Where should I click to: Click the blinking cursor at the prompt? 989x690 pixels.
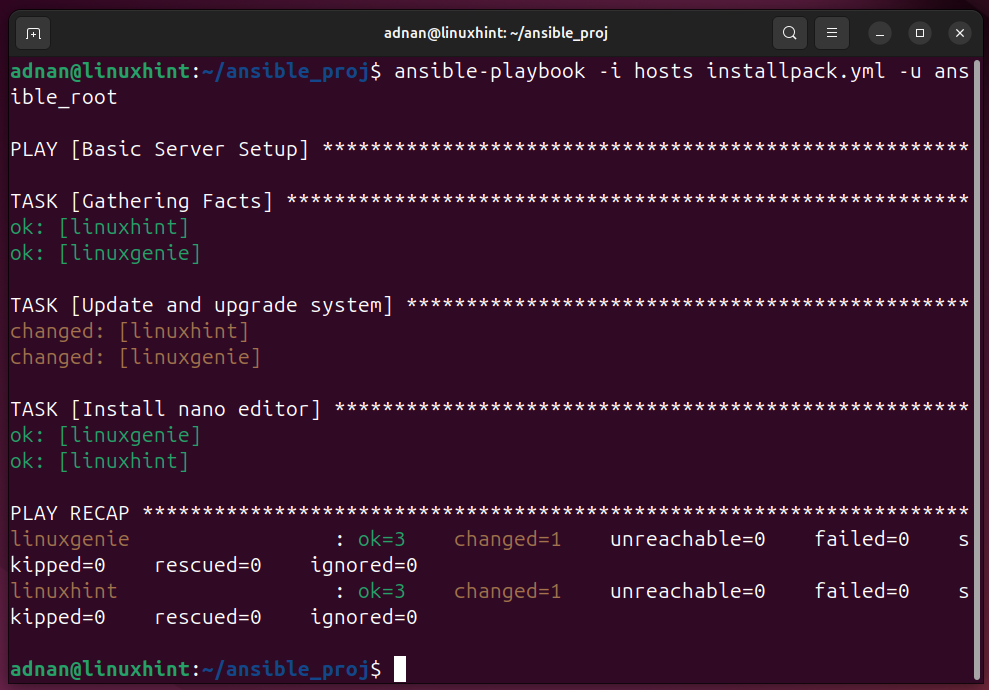[400, 669]
